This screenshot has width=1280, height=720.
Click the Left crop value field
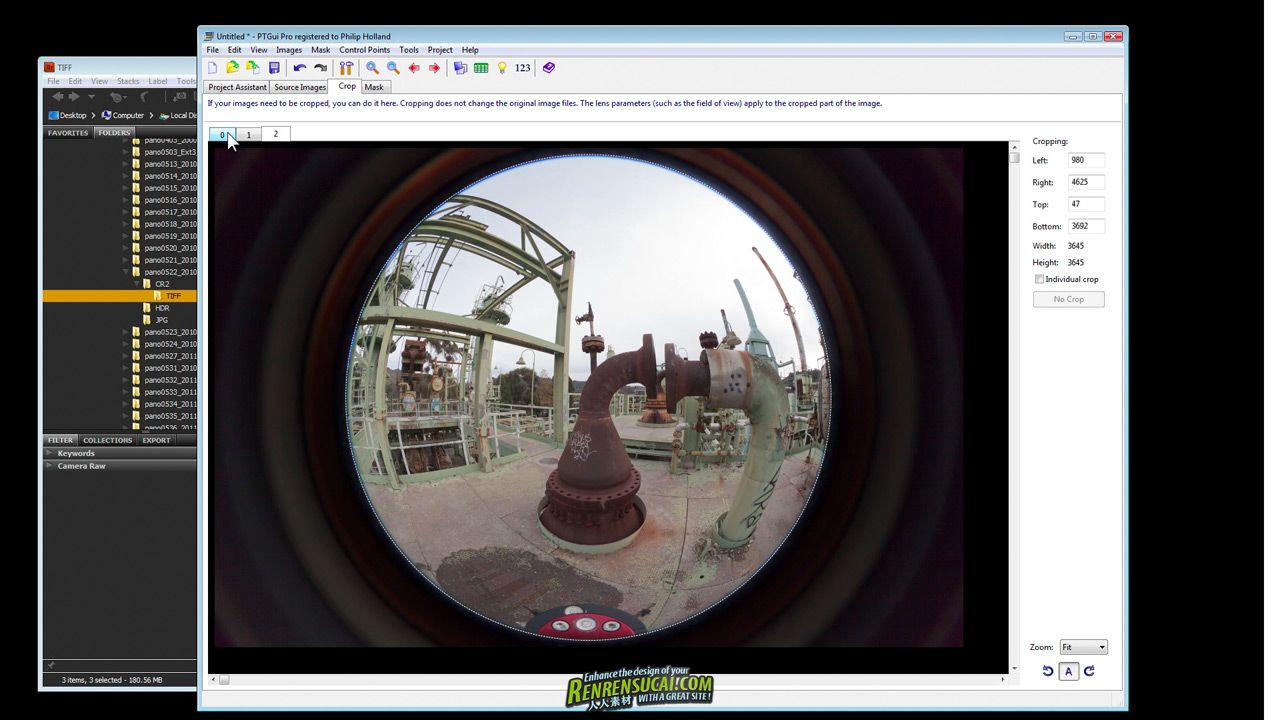click(x=1086, y=160)
